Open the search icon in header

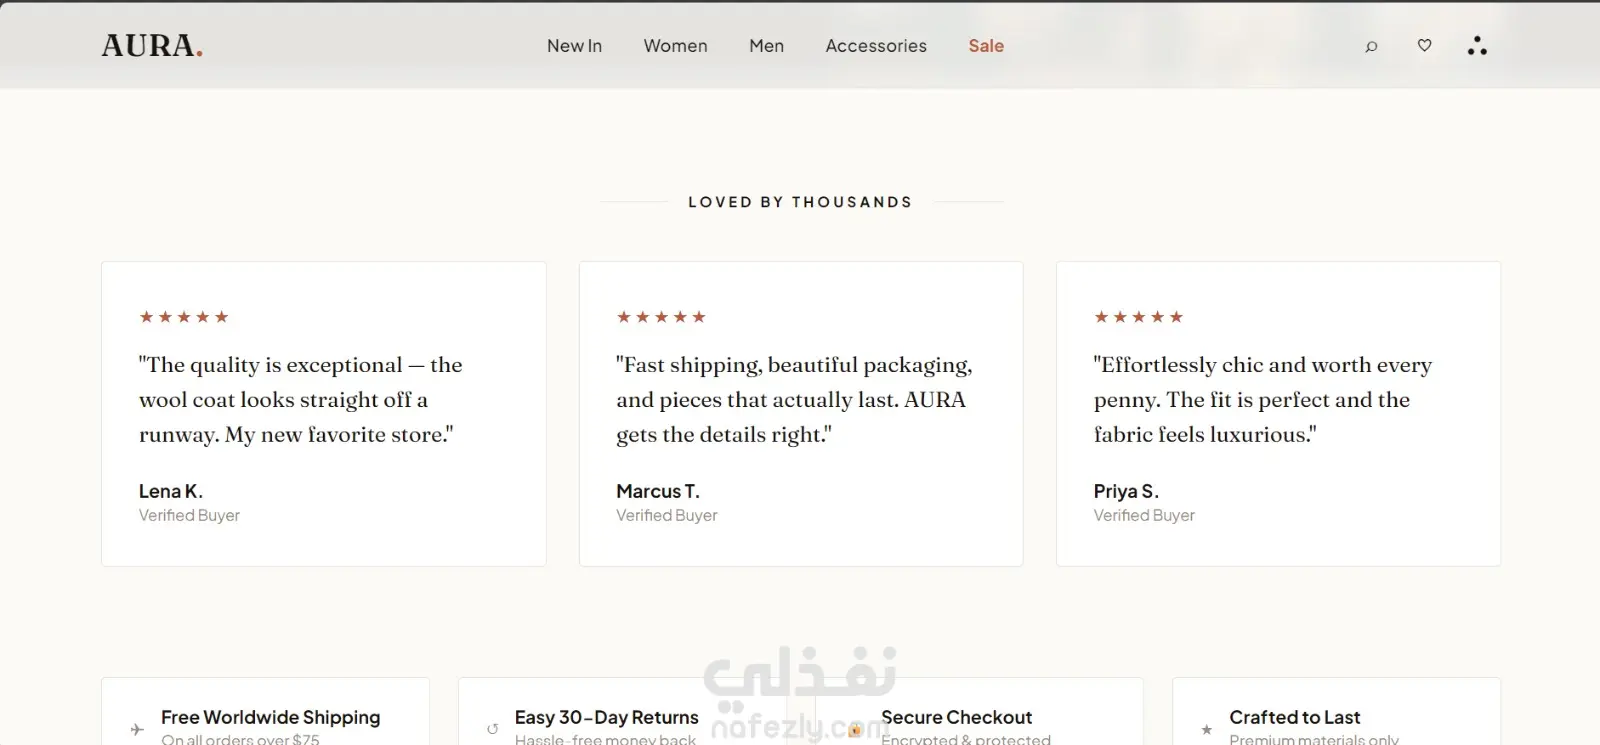(1371, 46)
